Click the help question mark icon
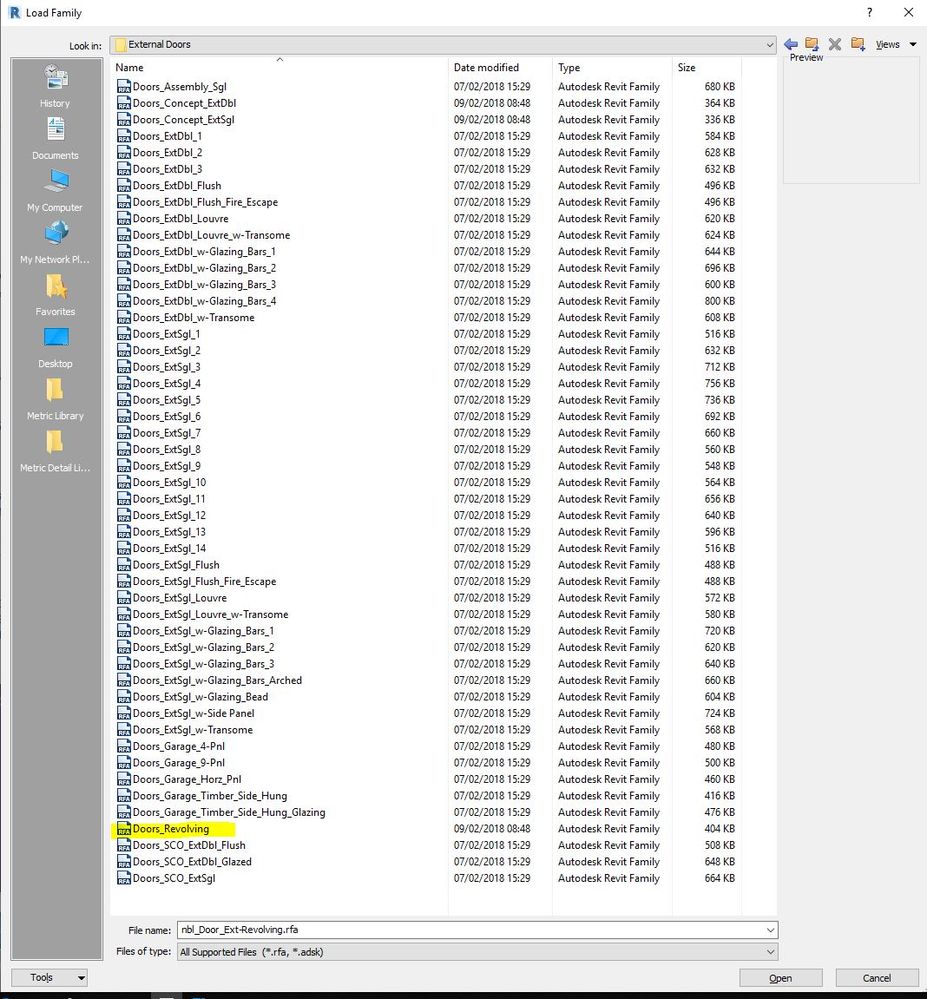Screen dimensions: 927x999 (x=870, y=12)
